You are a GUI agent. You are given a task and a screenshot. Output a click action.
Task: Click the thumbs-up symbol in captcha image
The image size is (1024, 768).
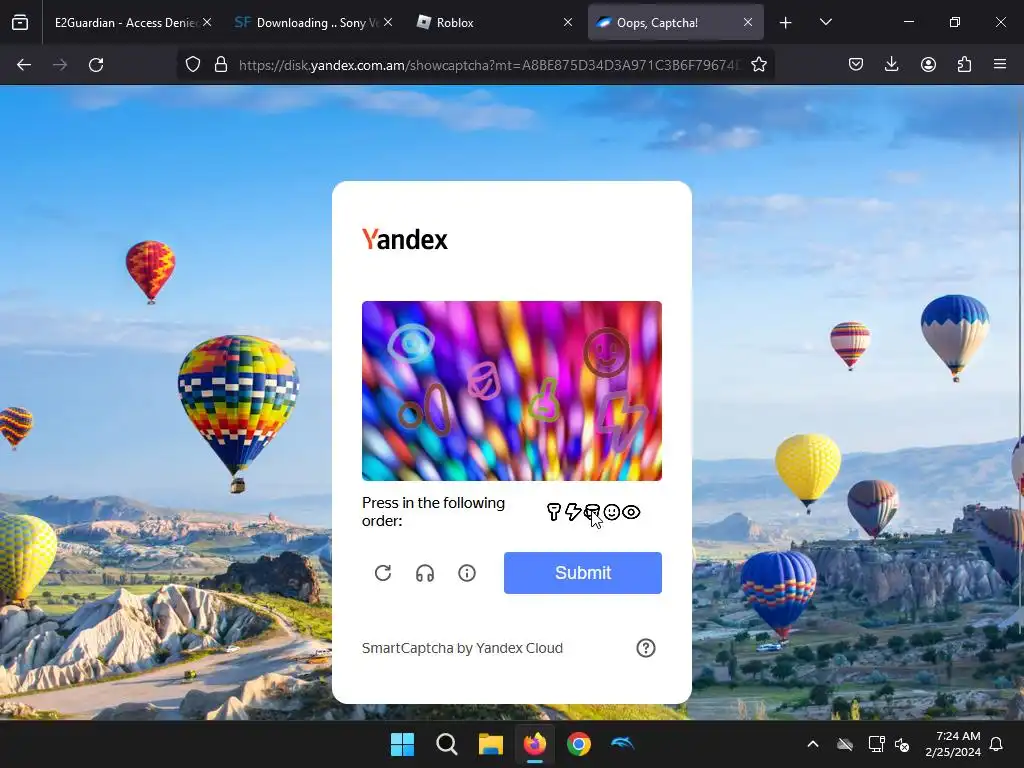(545, 400)
